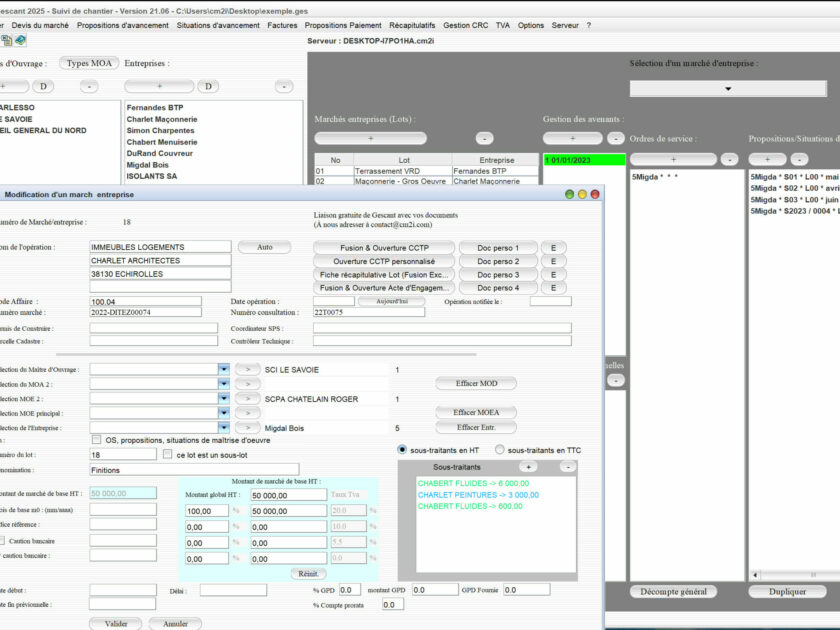Click the grey-and-yellow document toolbar icon
840x630 pixels.
pos(7,40)
